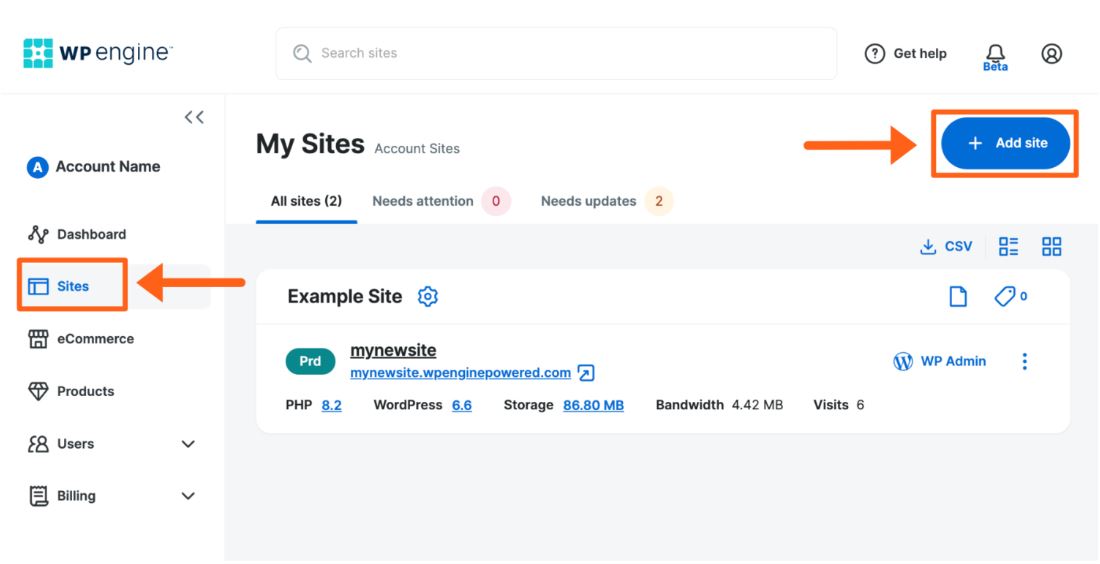The height and width of the screenshot is (564, 1100).
Task: Click the WordPress 6.6 version link
Action: click(x=462, y=405)
